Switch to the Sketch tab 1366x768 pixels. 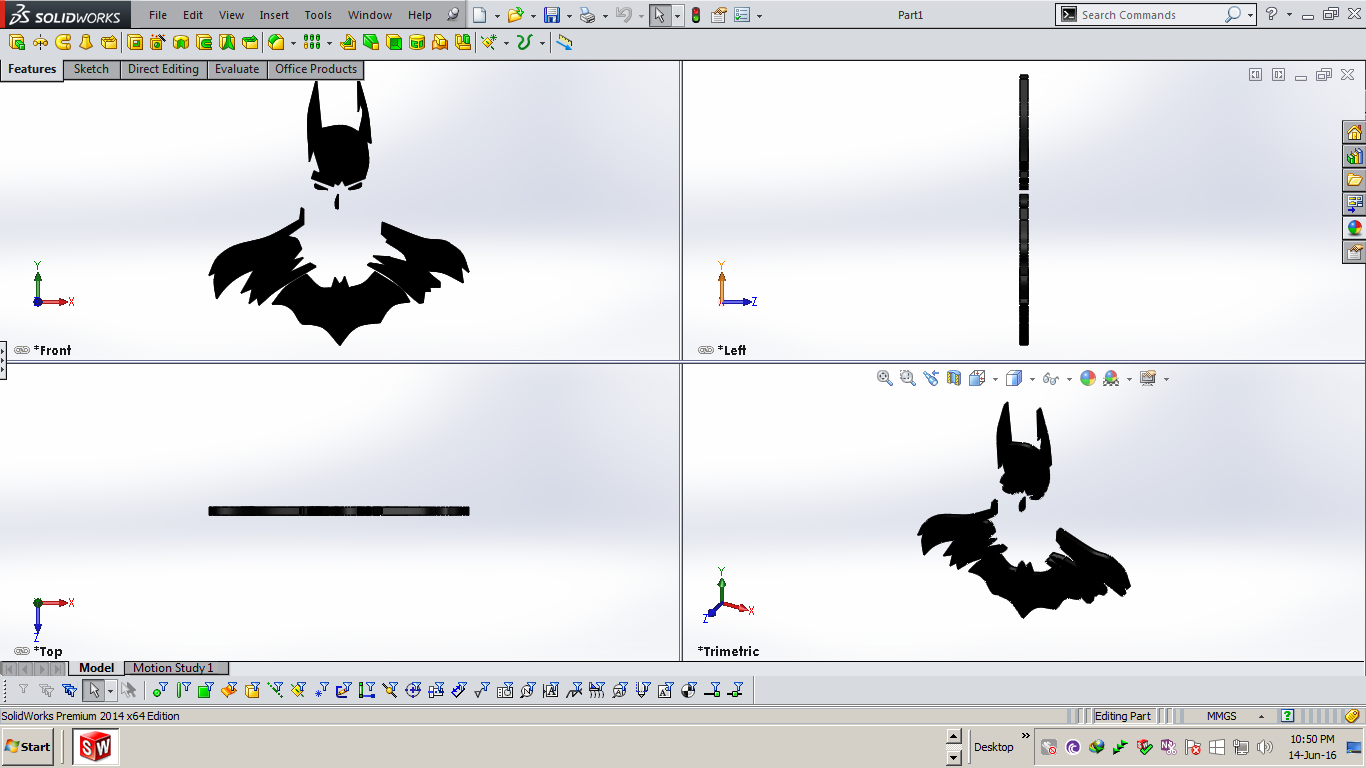pos(91,69)
